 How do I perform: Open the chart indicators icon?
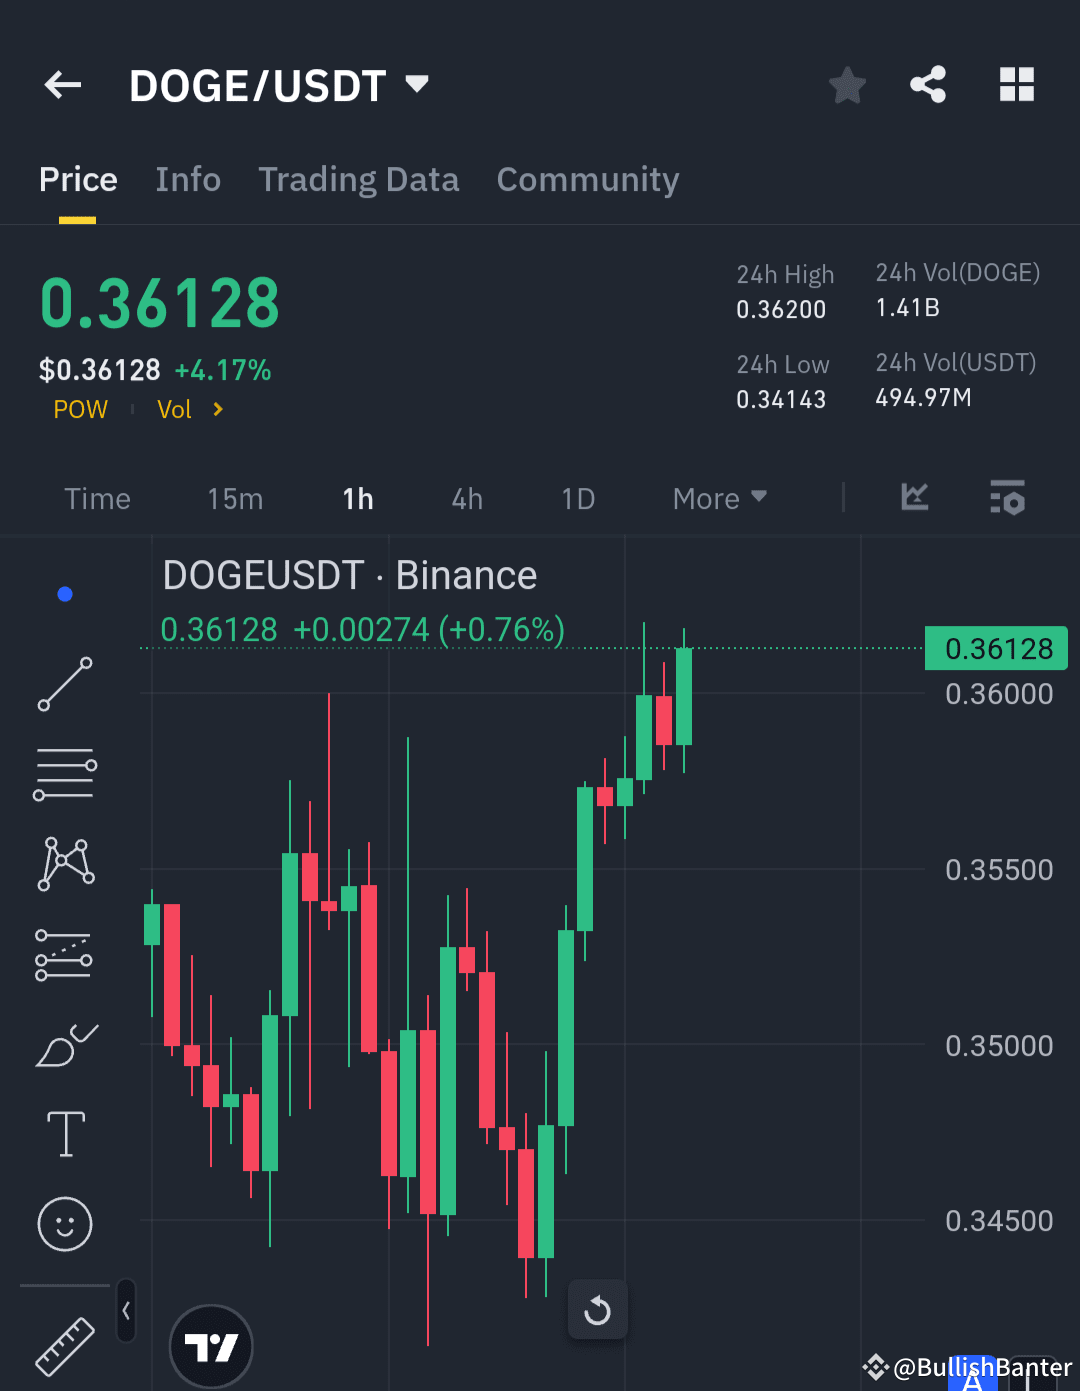[913, 498]
